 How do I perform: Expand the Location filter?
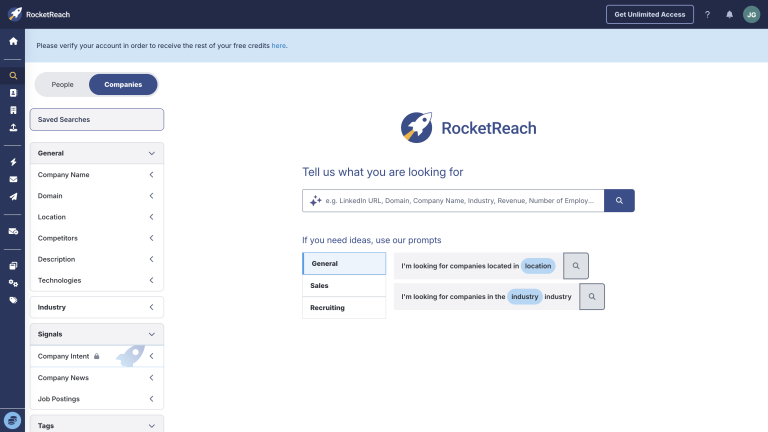(x=96, y=217)
